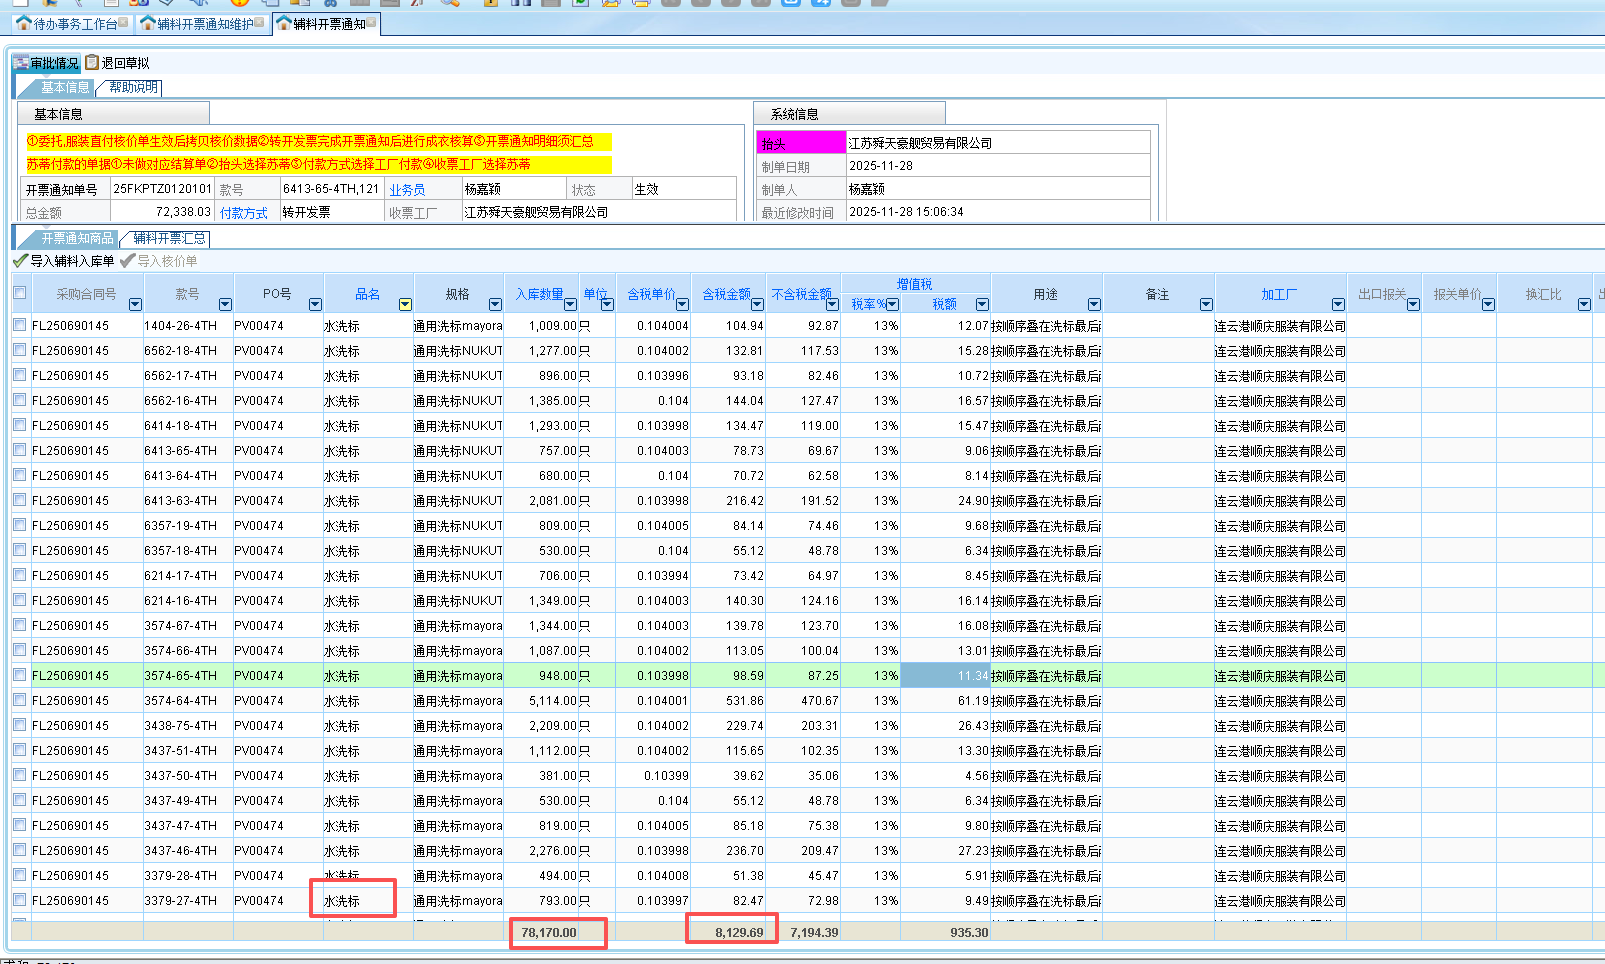
Task: Click the 审批情况 approval status icon
Action: (x=21, y=63)
